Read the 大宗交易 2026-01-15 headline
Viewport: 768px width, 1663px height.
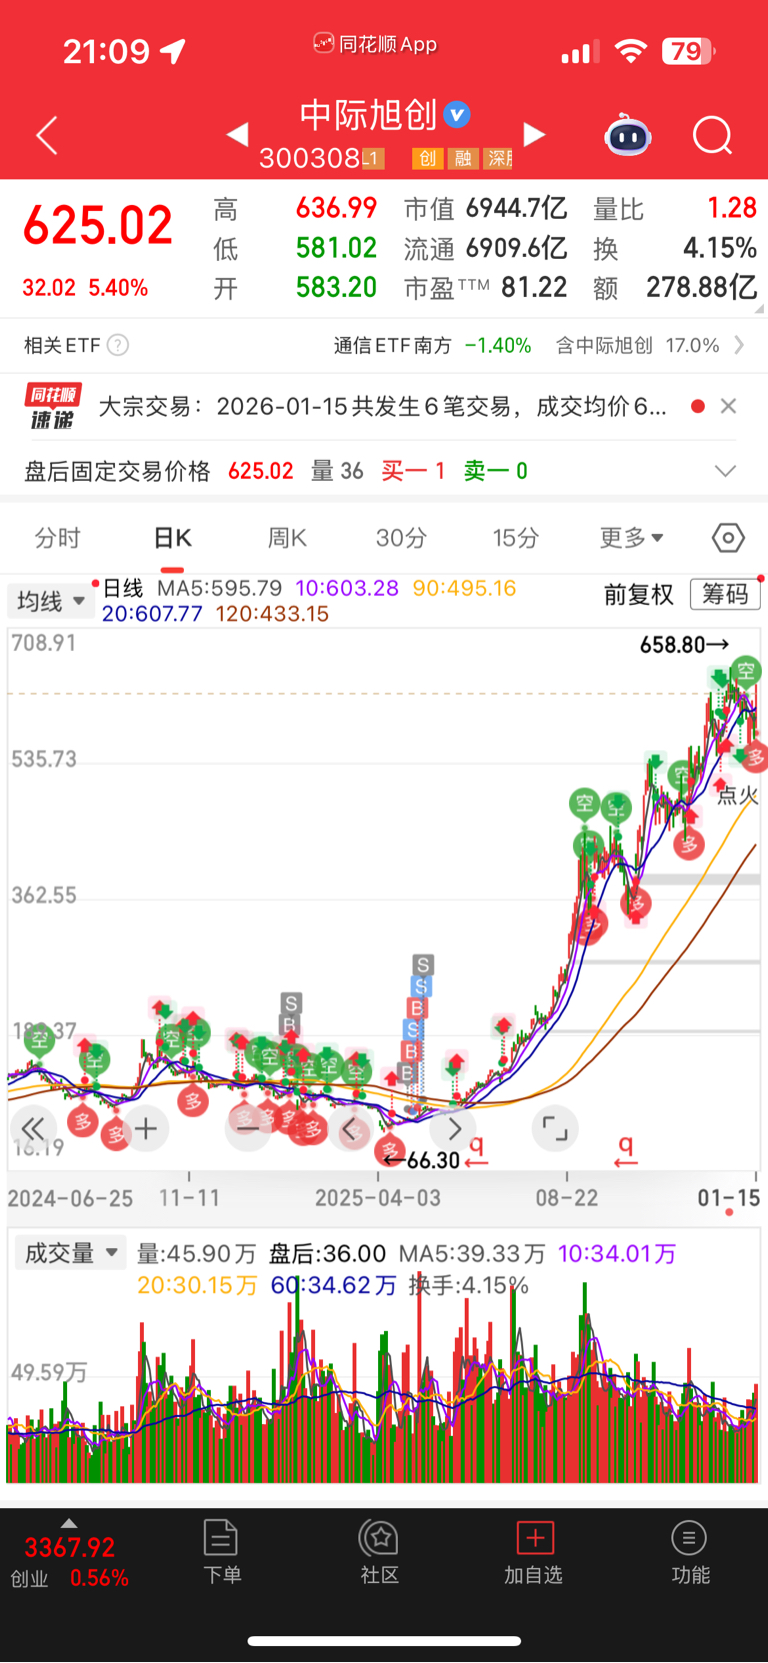(x=382, y=406)
